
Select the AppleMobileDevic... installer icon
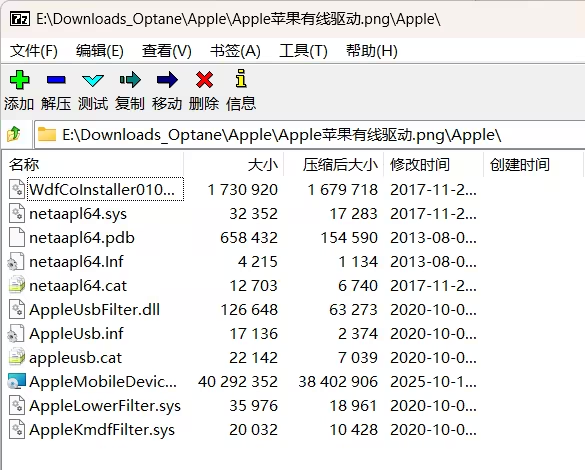17,381
